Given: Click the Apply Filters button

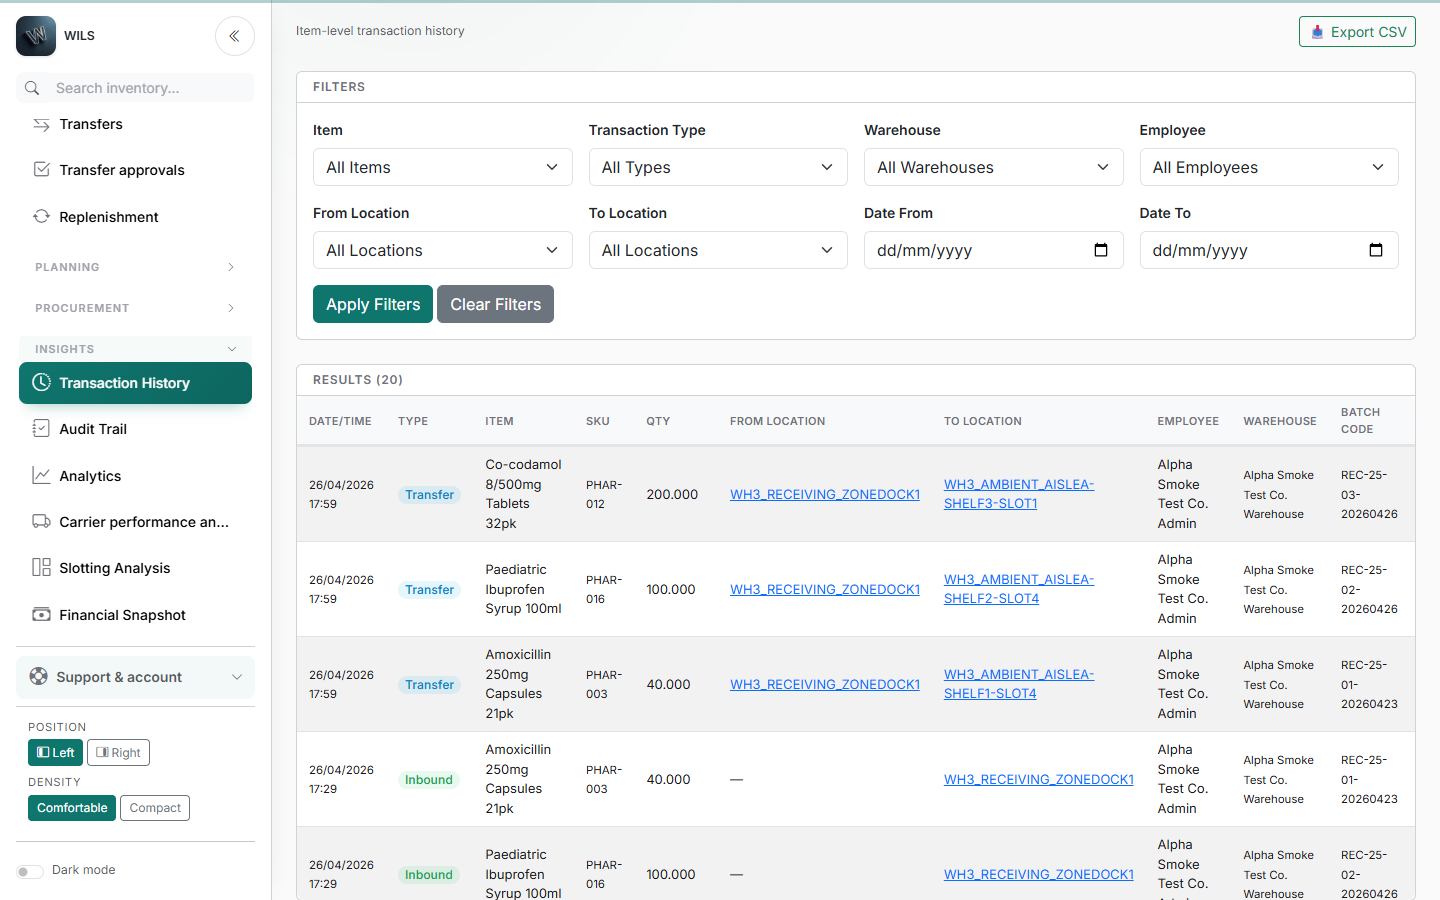Looking at the screenshot, I should click(x=373, y=304).
